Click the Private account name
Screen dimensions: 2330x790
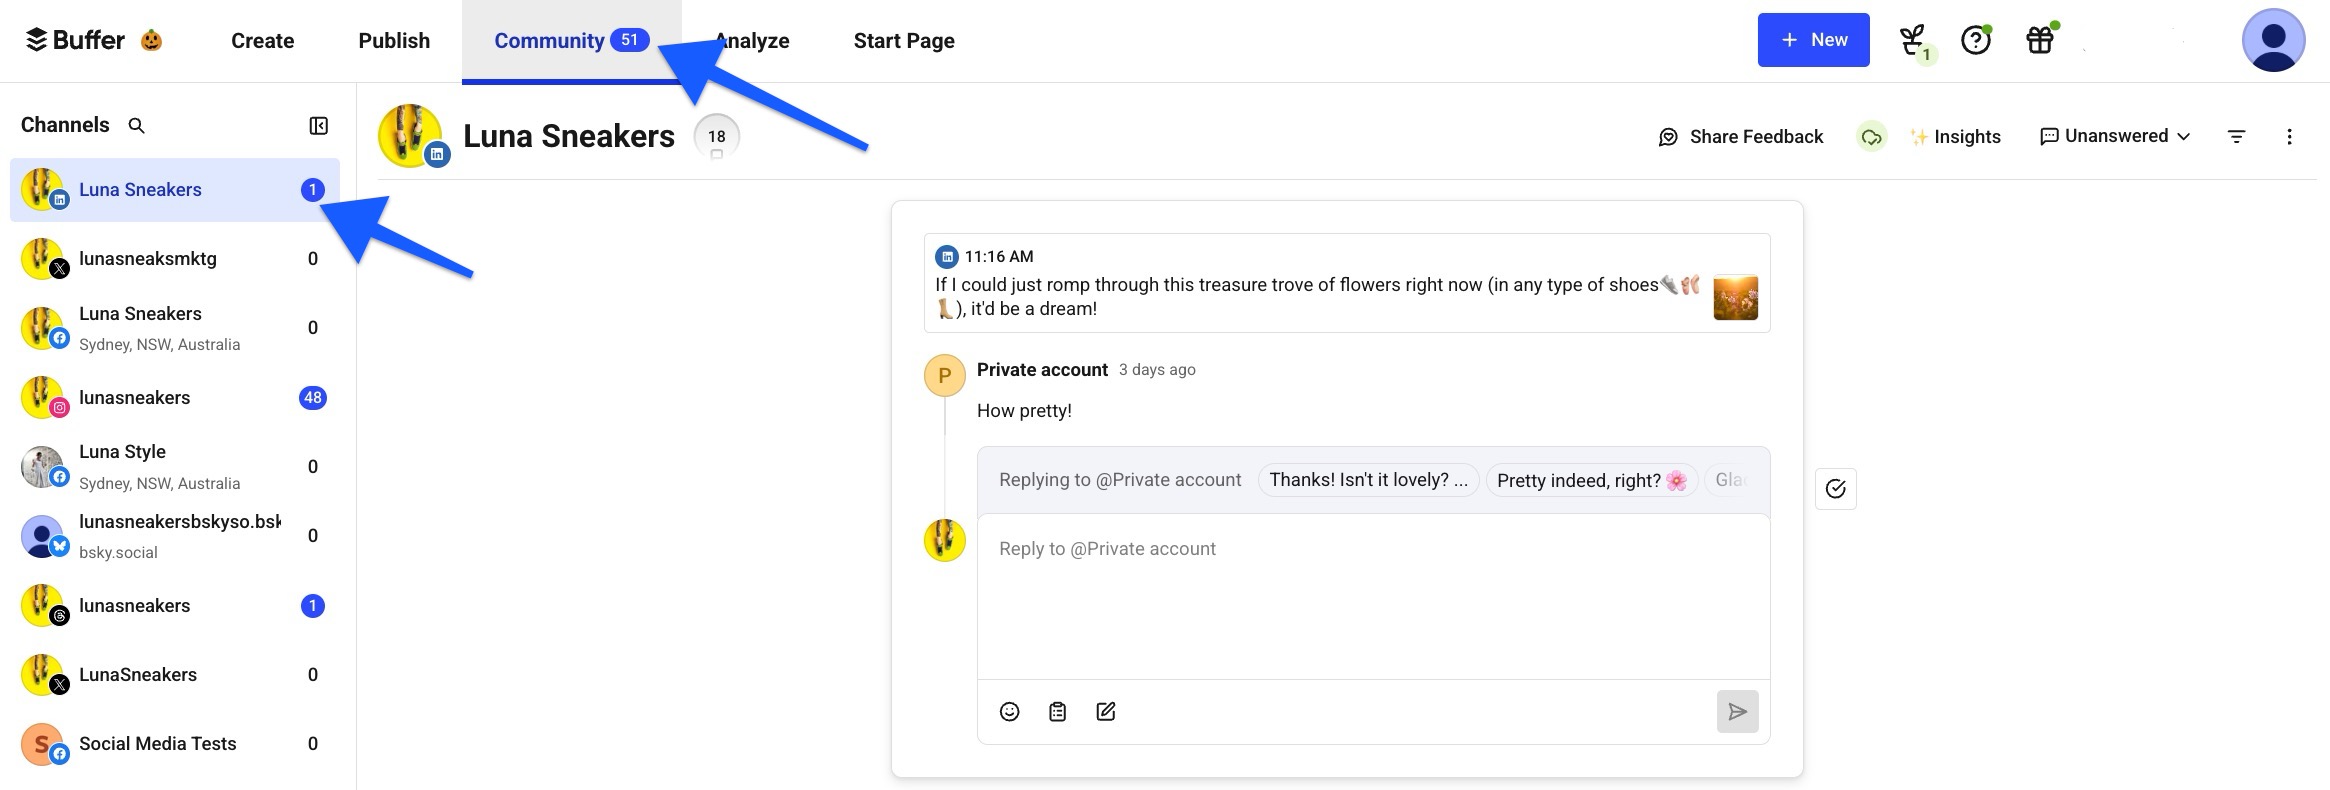pos(1042,370)
